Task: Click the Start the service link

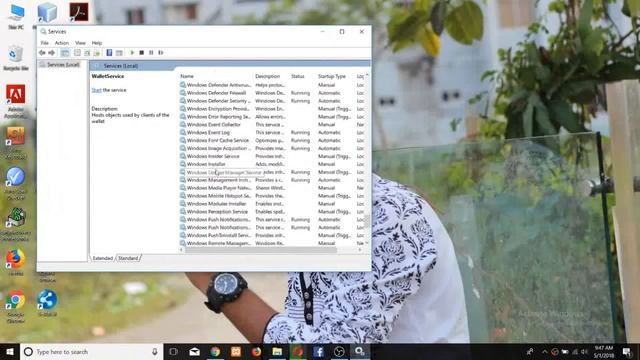Action: tap(96, 90)
